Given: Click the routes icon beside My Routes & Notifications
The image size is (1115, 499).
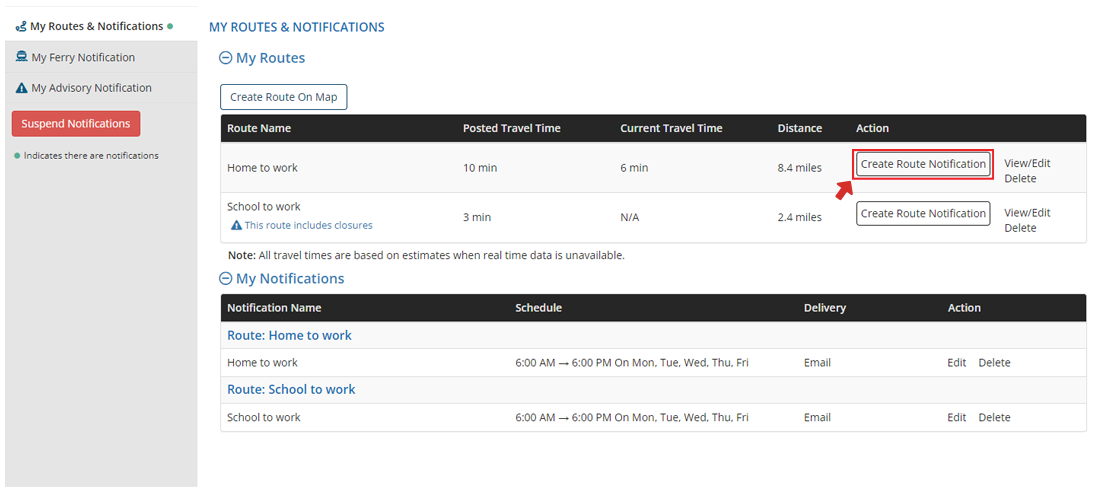Looking at the screenshot, I should tap(21, 27).
